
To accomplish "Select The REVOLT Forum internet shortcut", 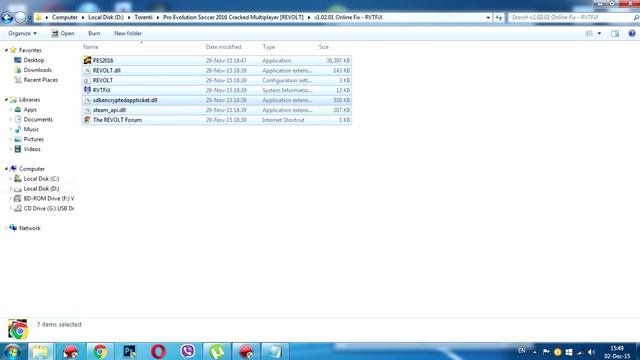I will [x=217, y=120].
